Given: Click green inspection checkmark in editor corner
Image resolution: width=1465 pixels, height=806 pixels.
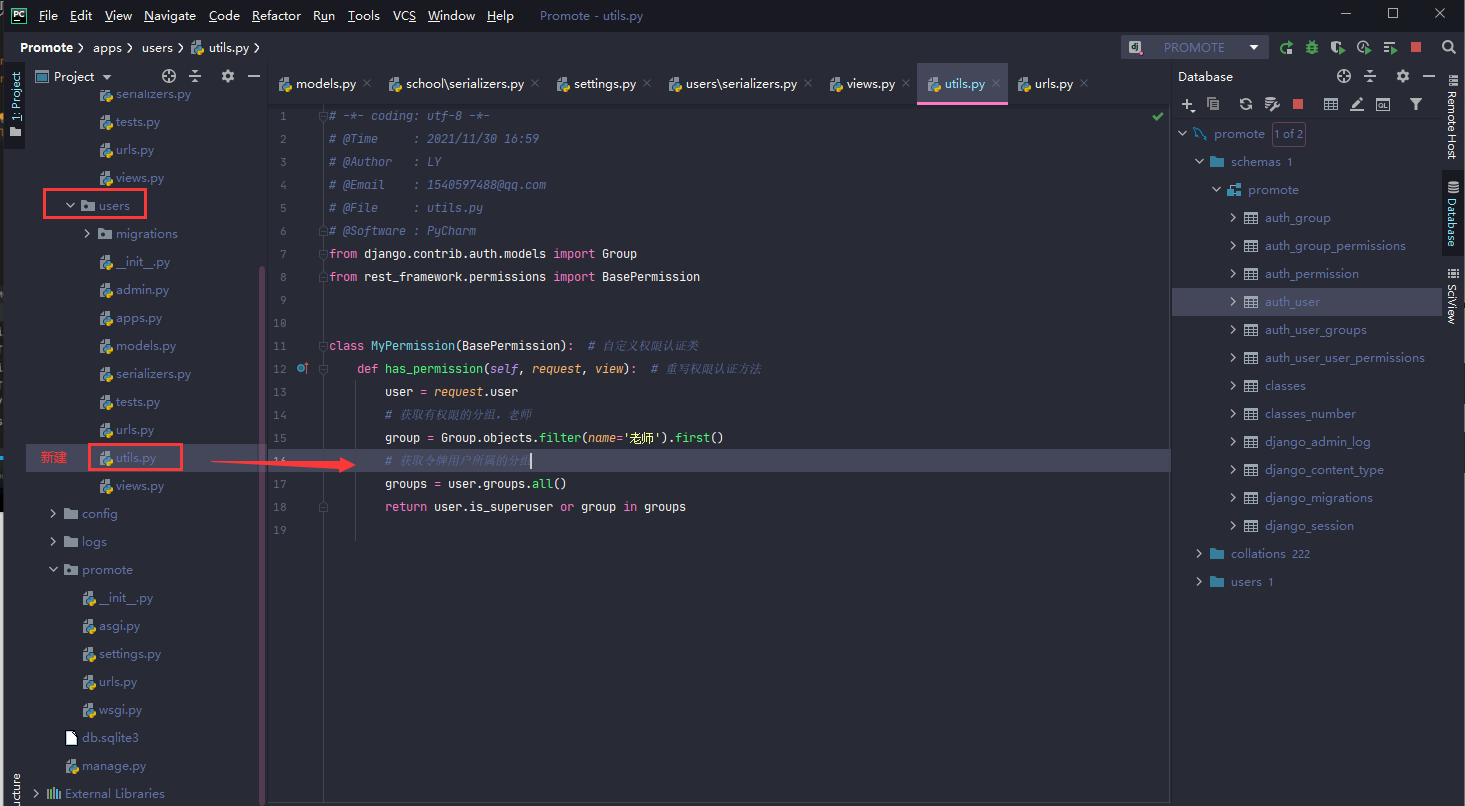Looking at the screenshot, I should point(1158,117).
